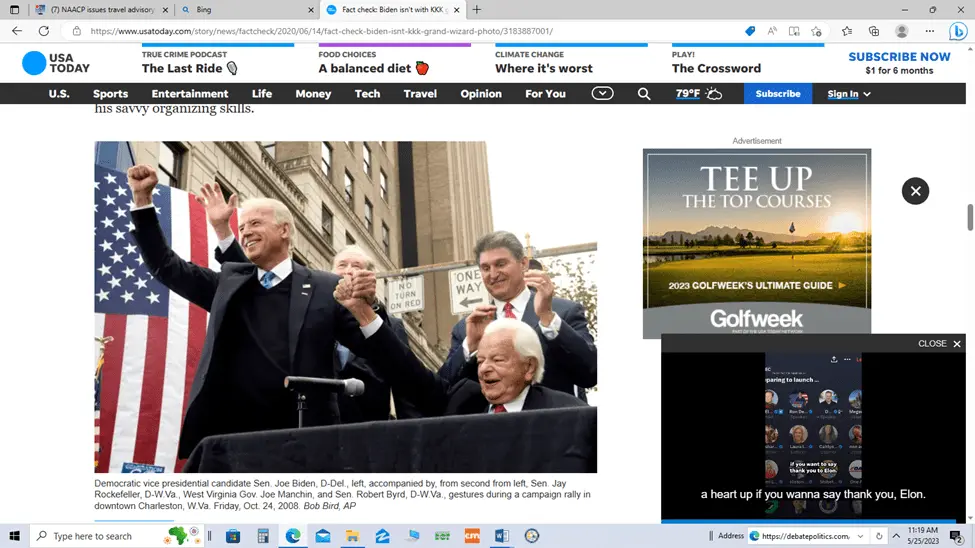The width and height of the screenshot is (975, 548).
Task: Open the U.S. news section
Action: pyautogui.click(x=59, y=94)
